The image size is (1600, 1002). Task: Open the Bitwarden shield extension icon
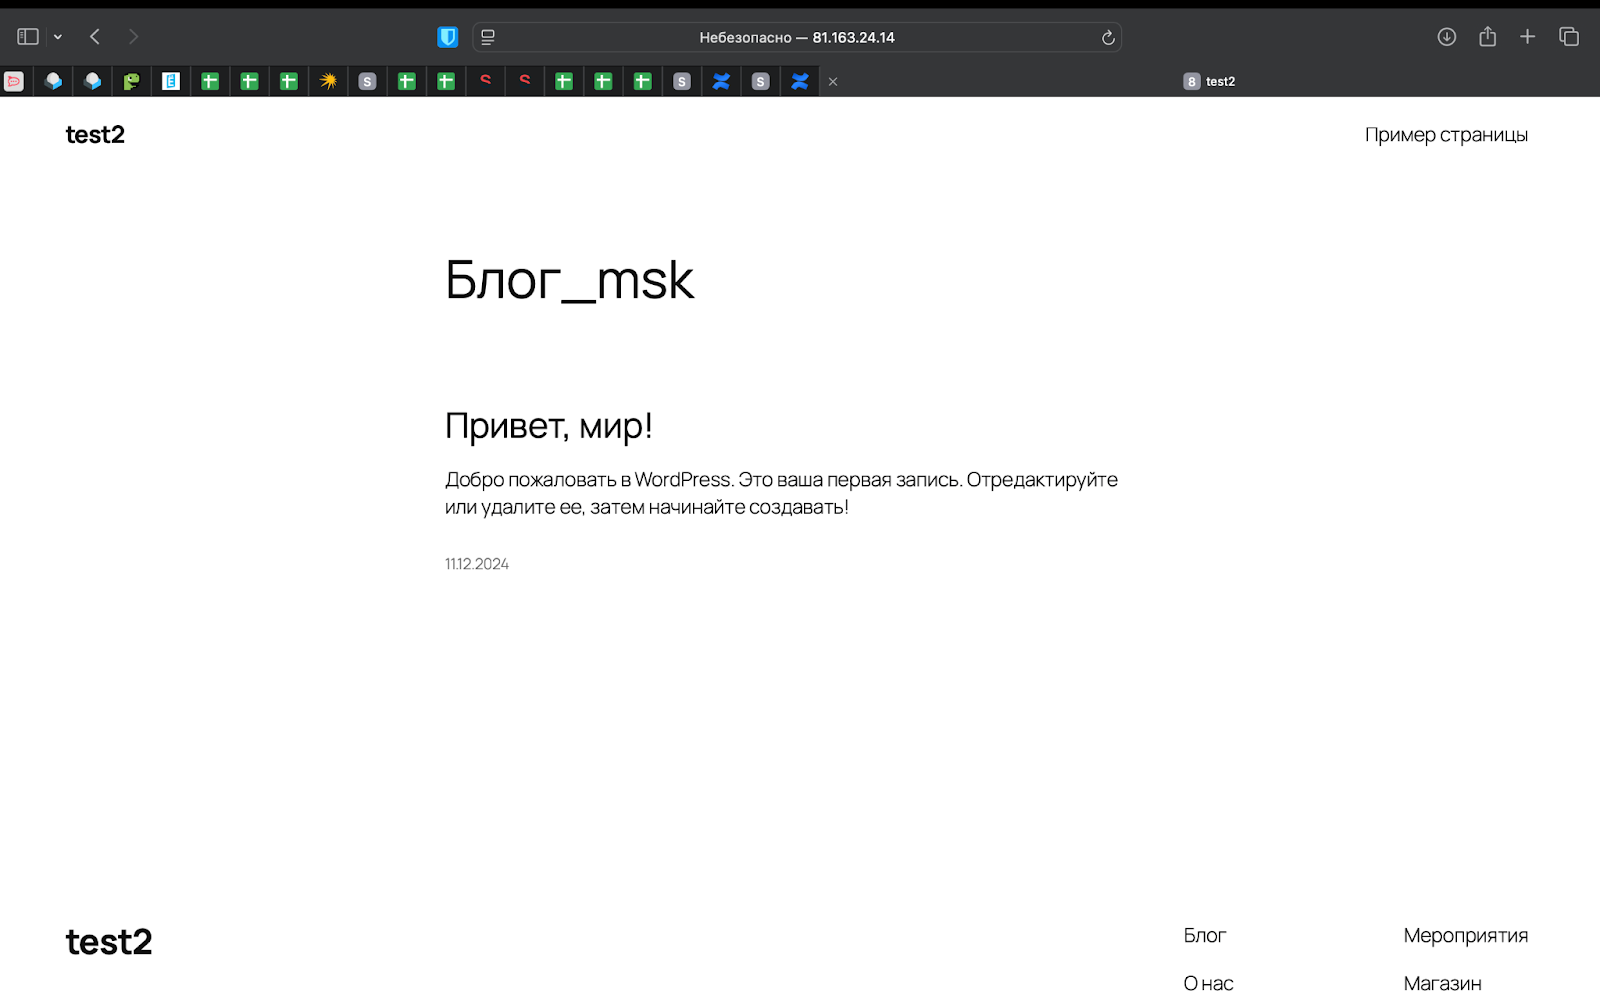pos(448,37)
